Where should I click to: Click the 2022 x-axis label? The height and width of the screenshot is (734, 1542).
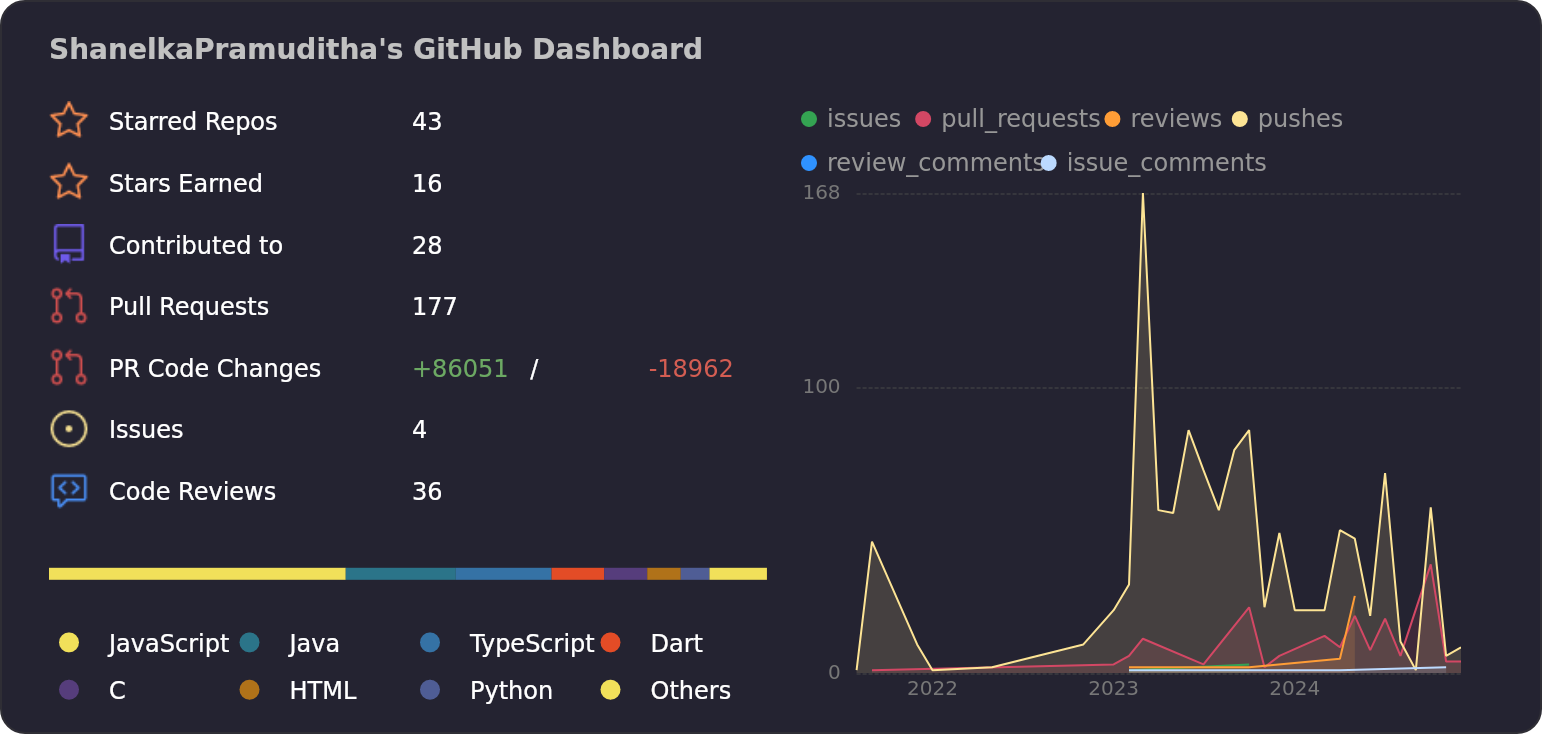(932, 689)
